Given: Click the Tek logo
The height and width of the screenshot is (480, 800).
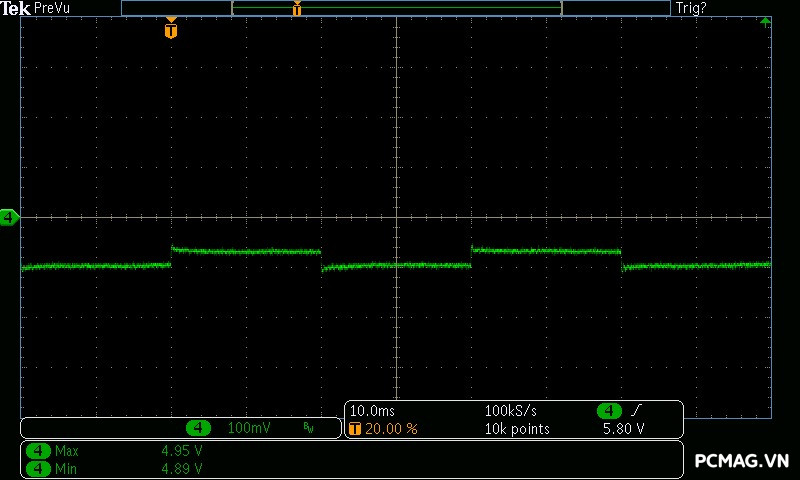Looking at the screenshot, I should 16,8.
